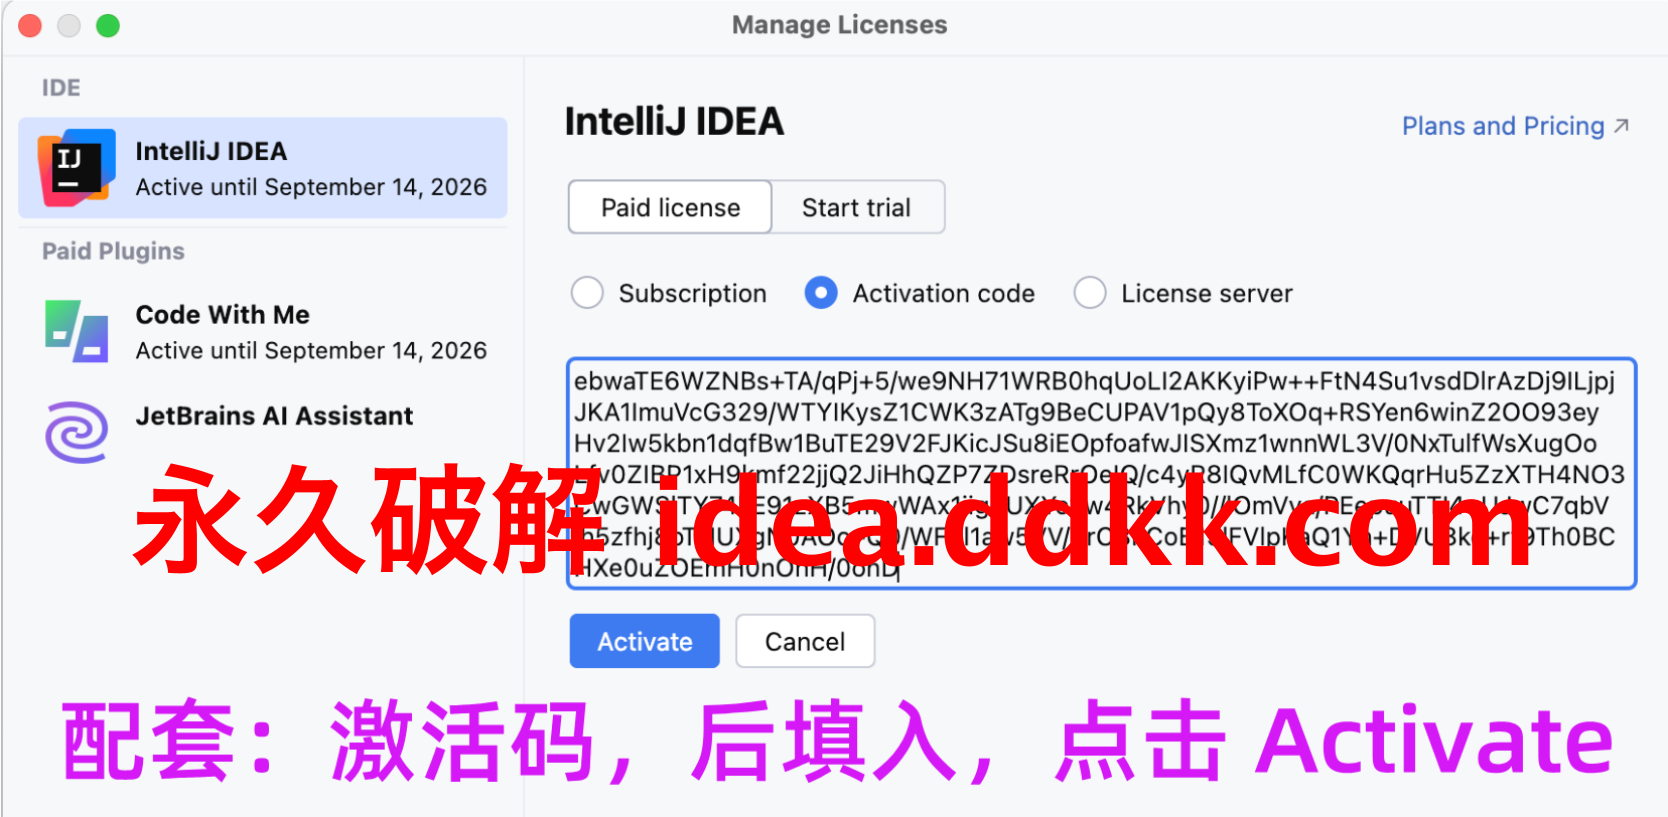The image size is (1668, 817).
Task: Click the external-link arrow beside Plans and Pricing
Action: pos(1621,126)
